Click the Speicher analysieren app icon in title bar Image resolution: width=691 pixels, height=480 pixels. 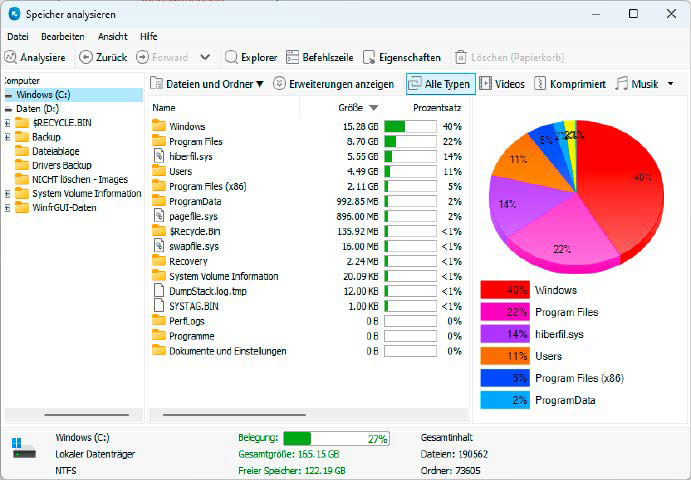click(14, 14)
